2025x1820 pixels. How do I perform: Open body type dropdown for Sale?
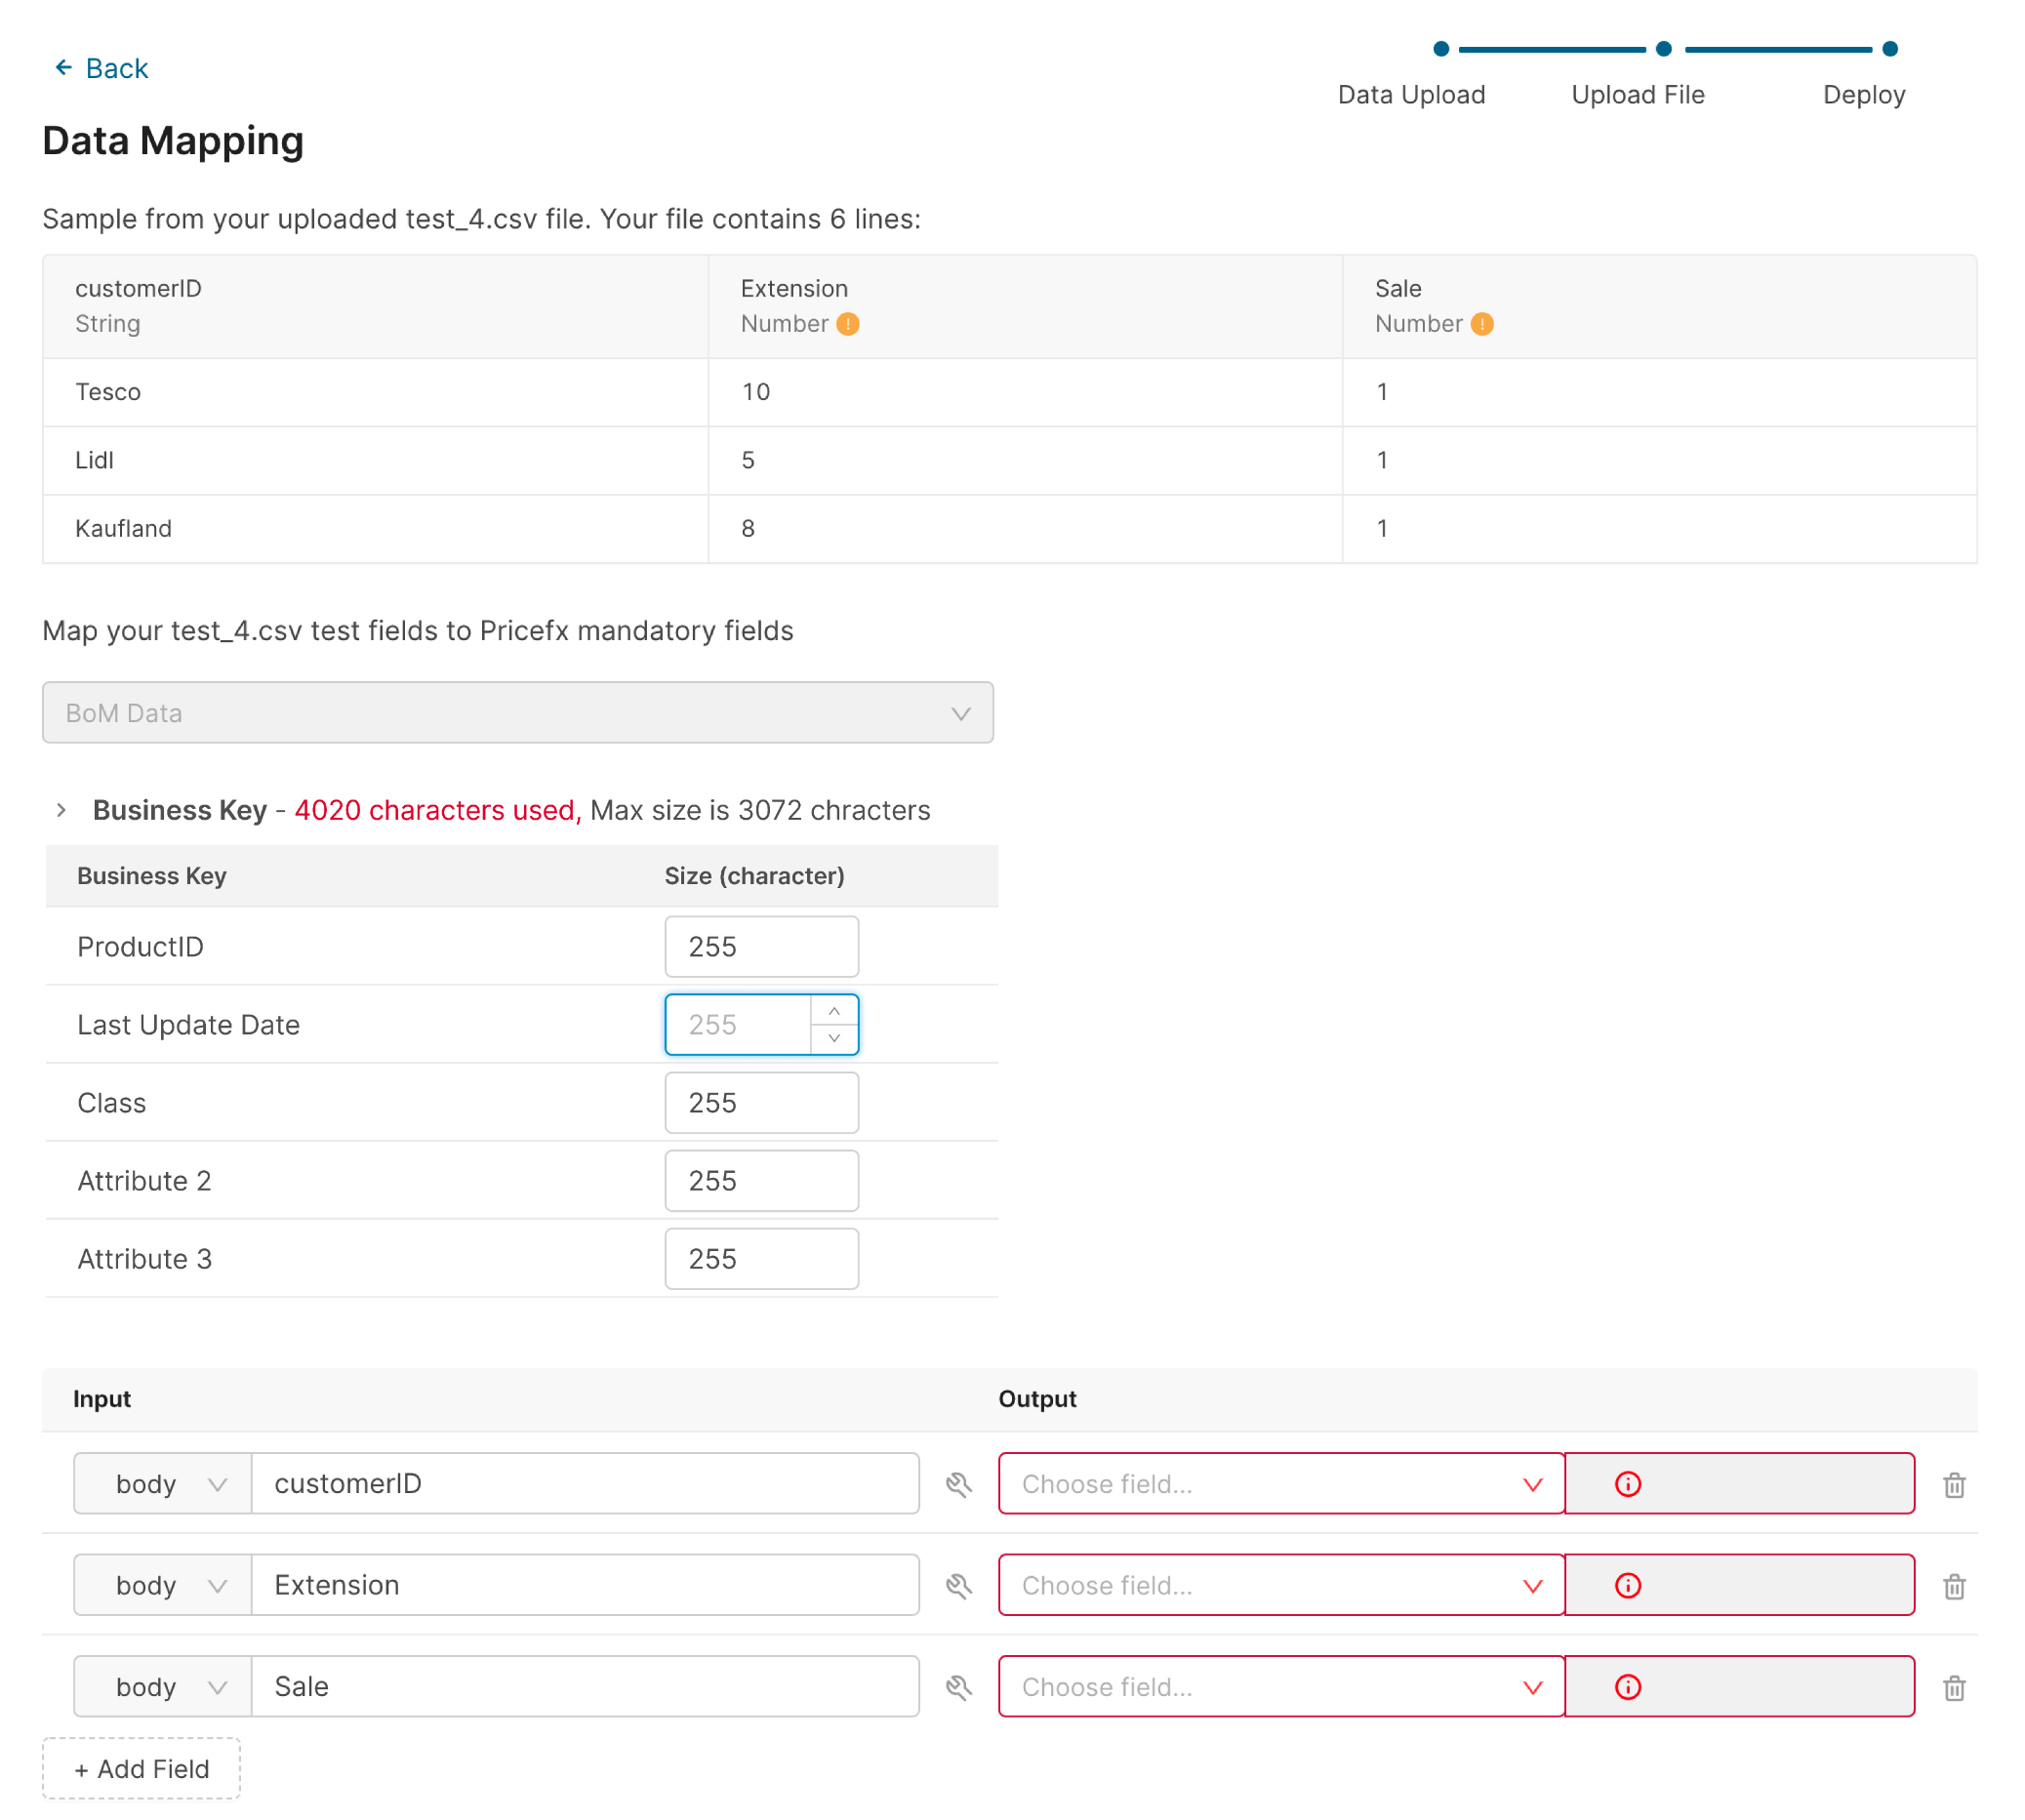tap(163, 1688)
